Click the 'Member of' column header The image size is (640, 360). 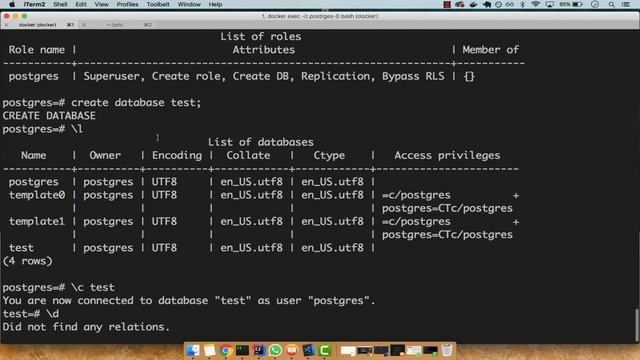pyautogui.click(x=490, y=50)
